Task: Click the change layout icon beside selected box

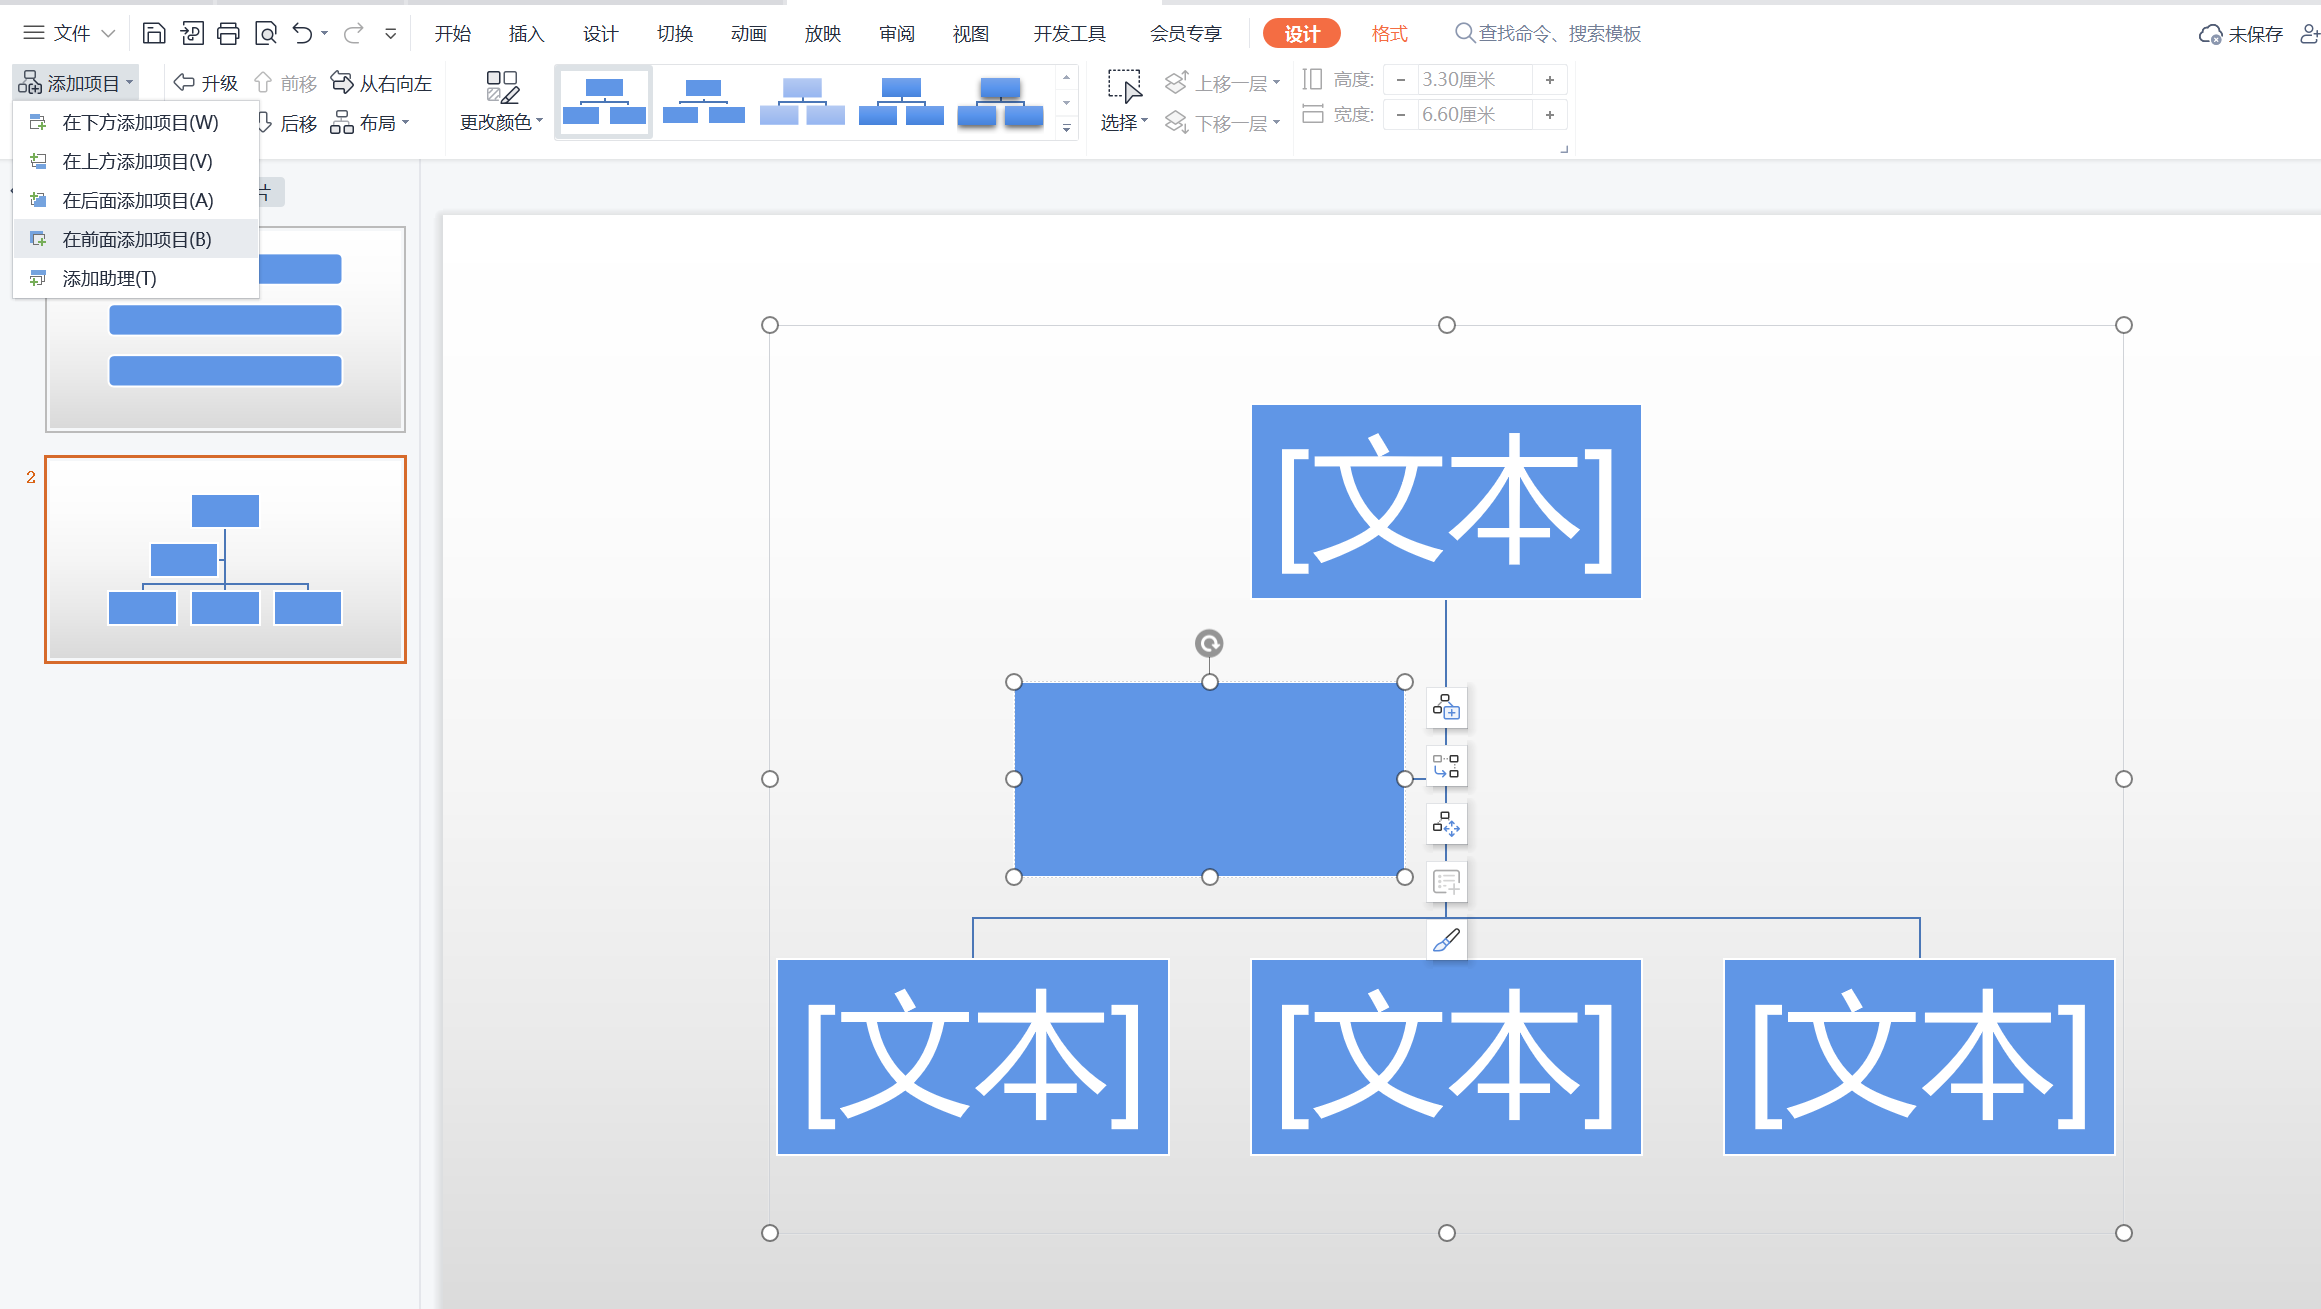Action: (x=1446, y=767)
